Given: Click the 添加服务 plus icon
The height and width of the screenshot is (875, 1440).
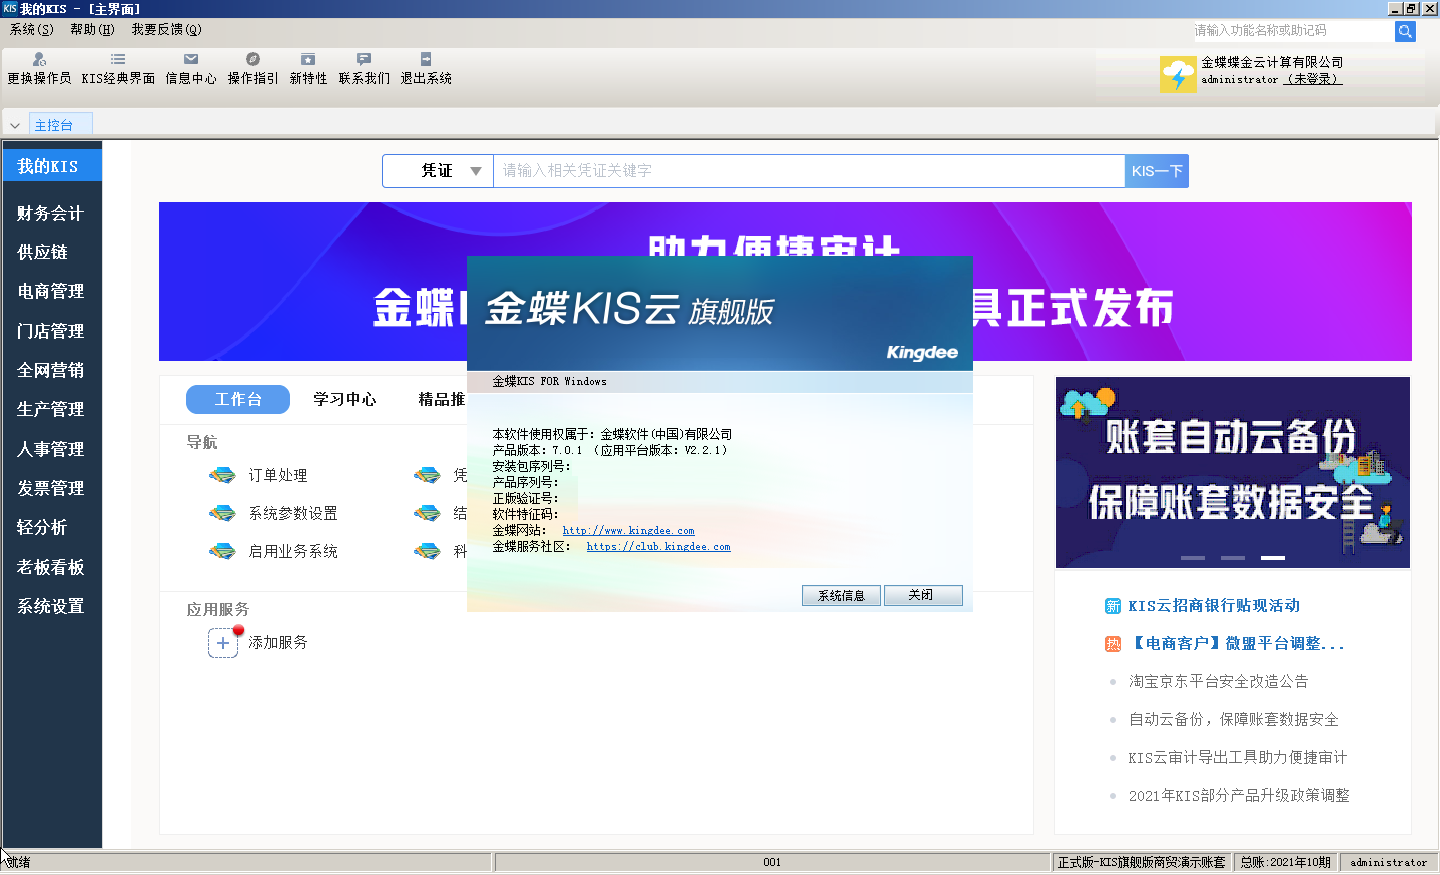Looking at the screenshot, I should click(x=222, y=643).
